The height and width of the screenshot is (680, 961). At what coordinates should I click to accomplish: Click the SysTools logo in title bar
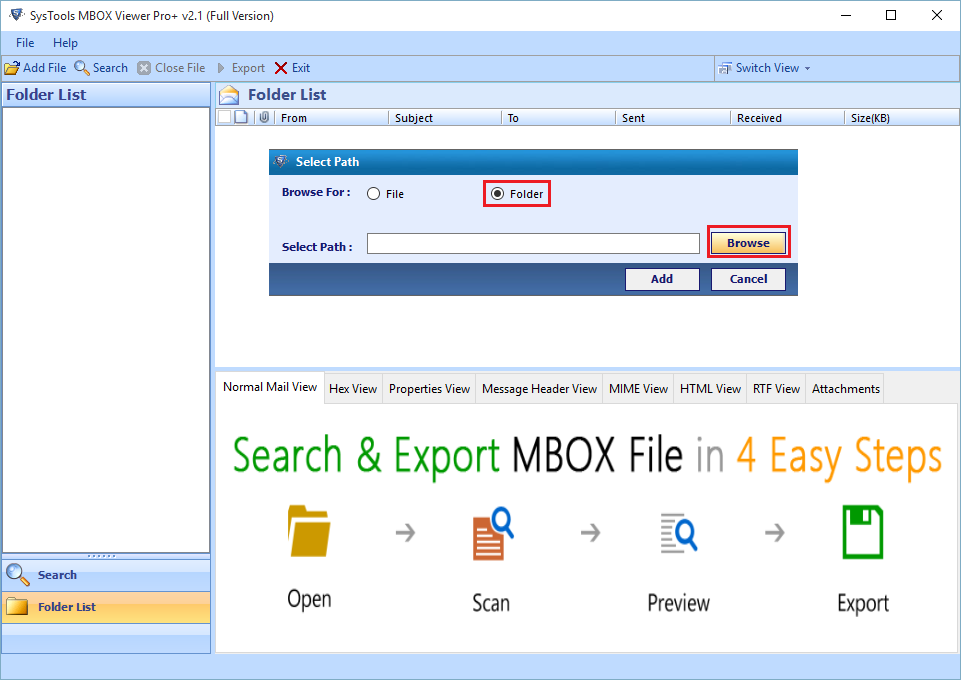[17, 15]
